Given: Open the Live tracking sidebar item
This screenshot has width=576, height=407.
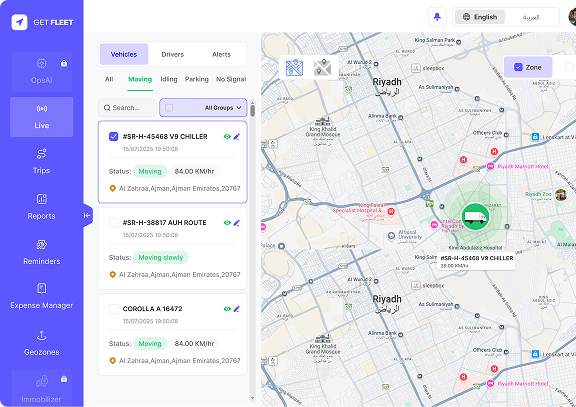Looking at the screenshot, I should pos(42,117).
